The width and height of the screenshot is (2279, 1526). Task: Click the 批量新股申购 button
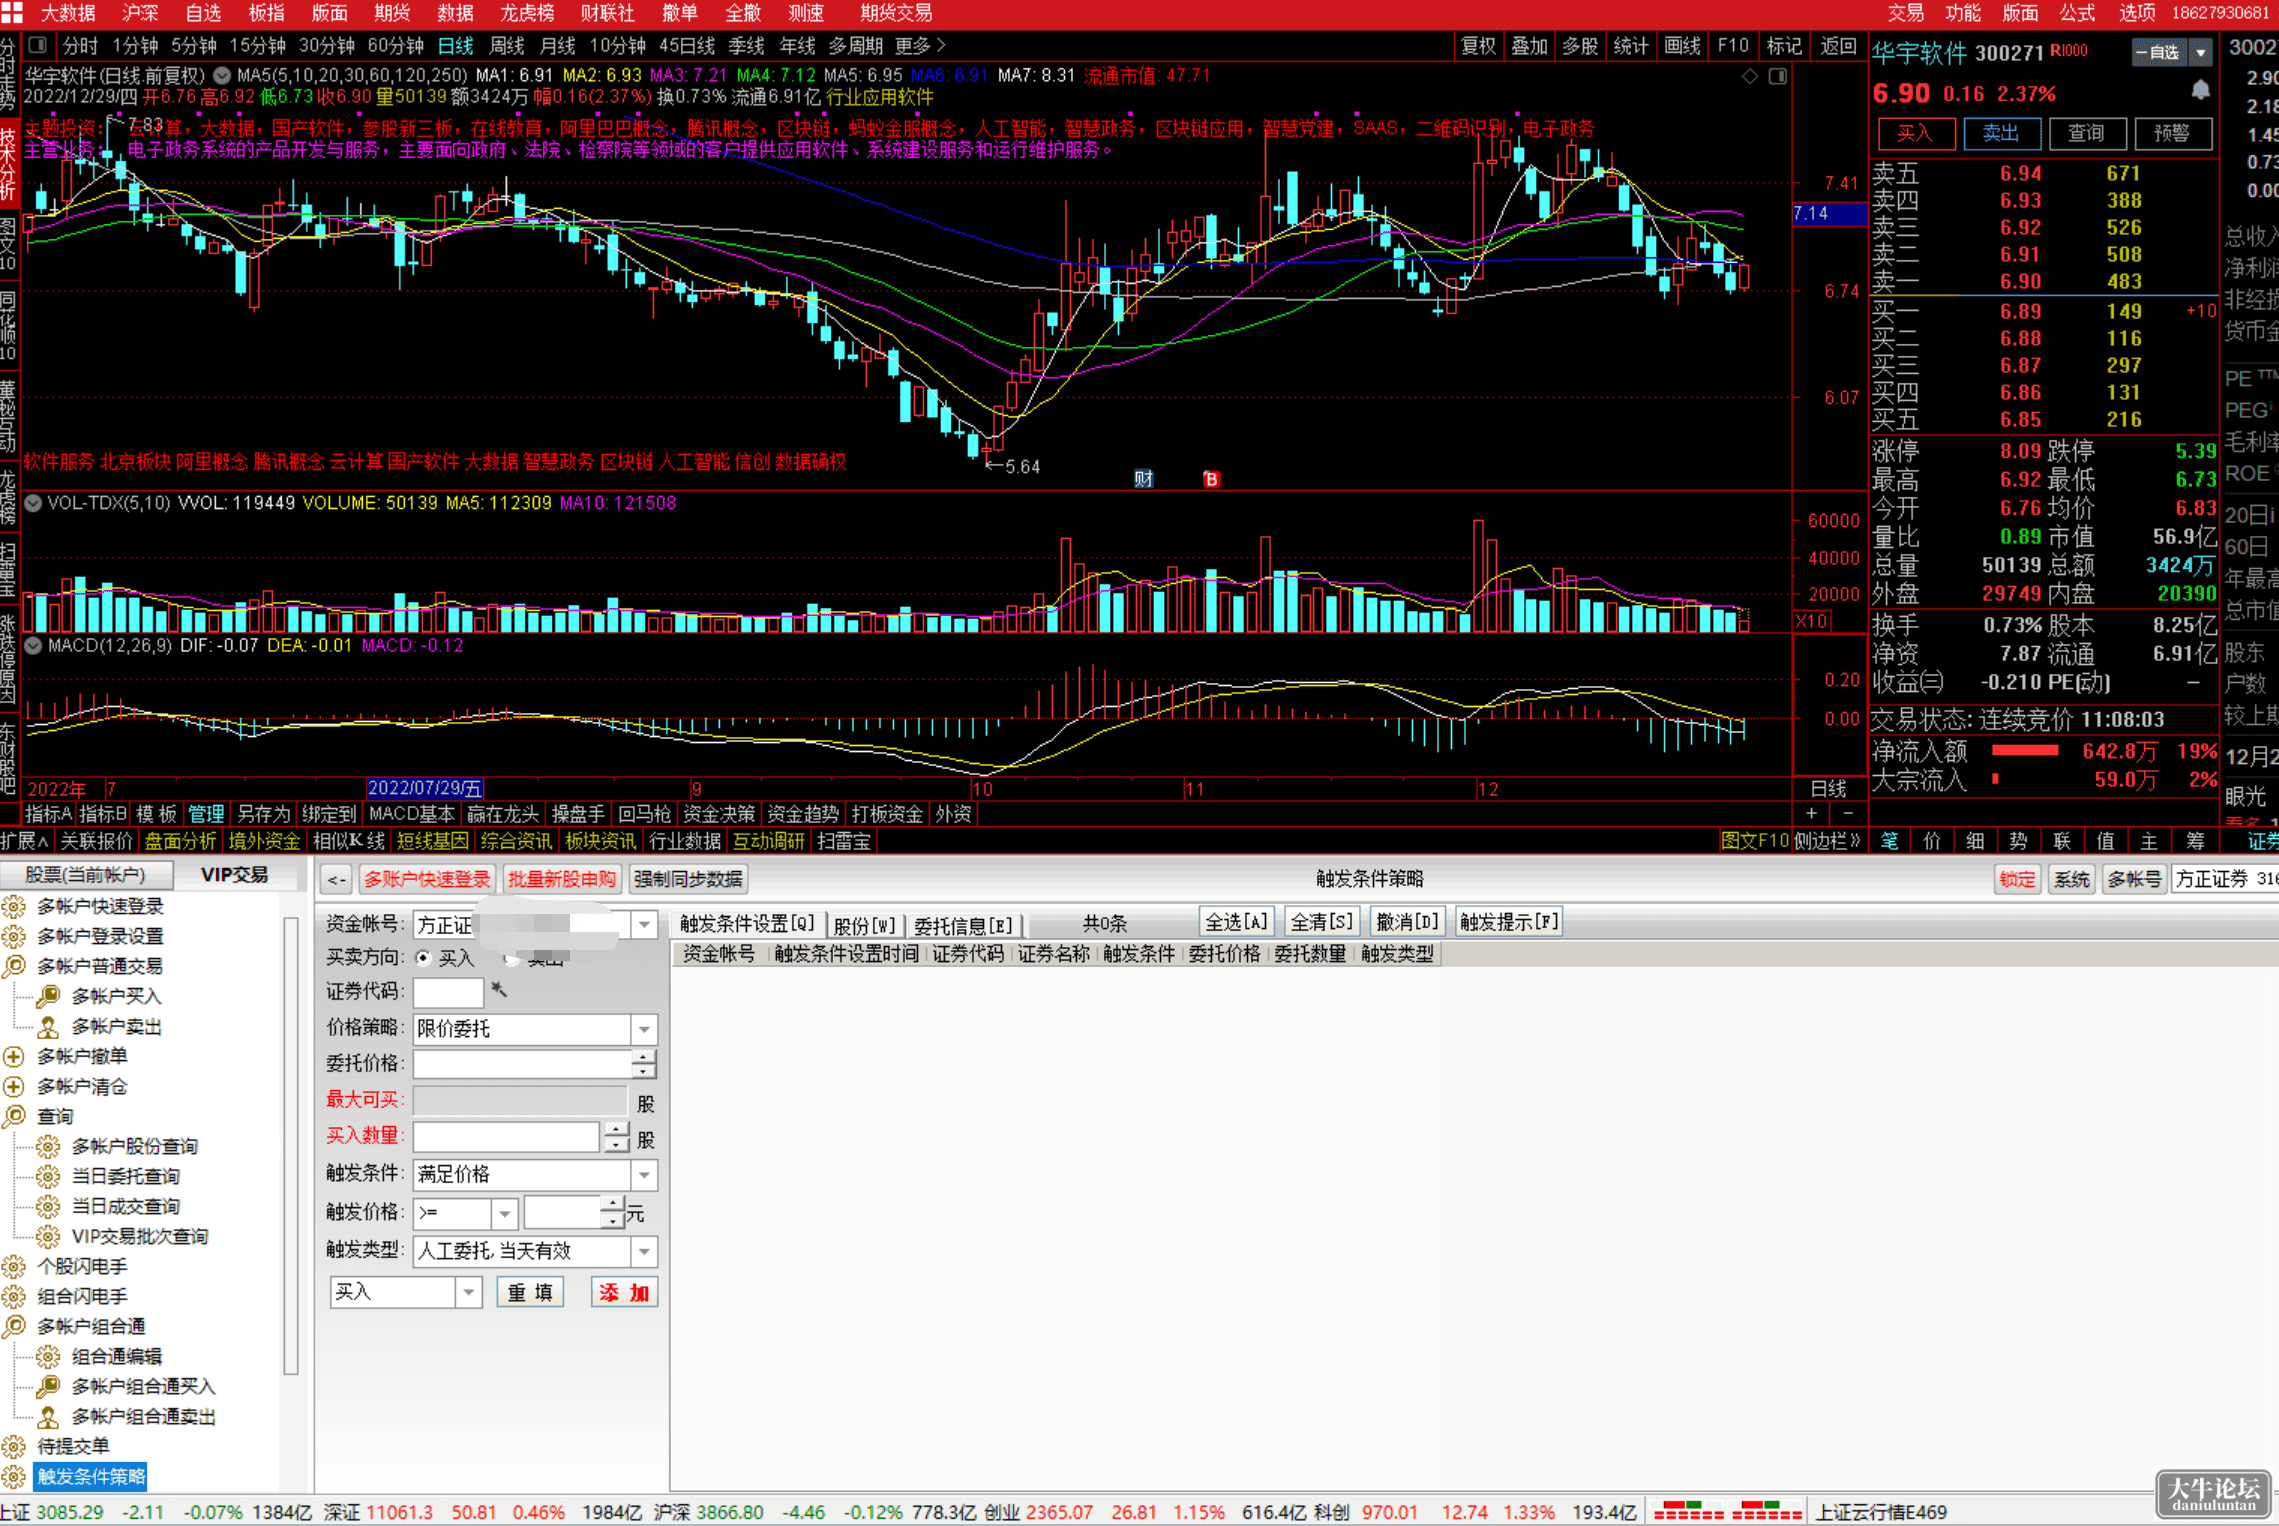tap(562, 879)
